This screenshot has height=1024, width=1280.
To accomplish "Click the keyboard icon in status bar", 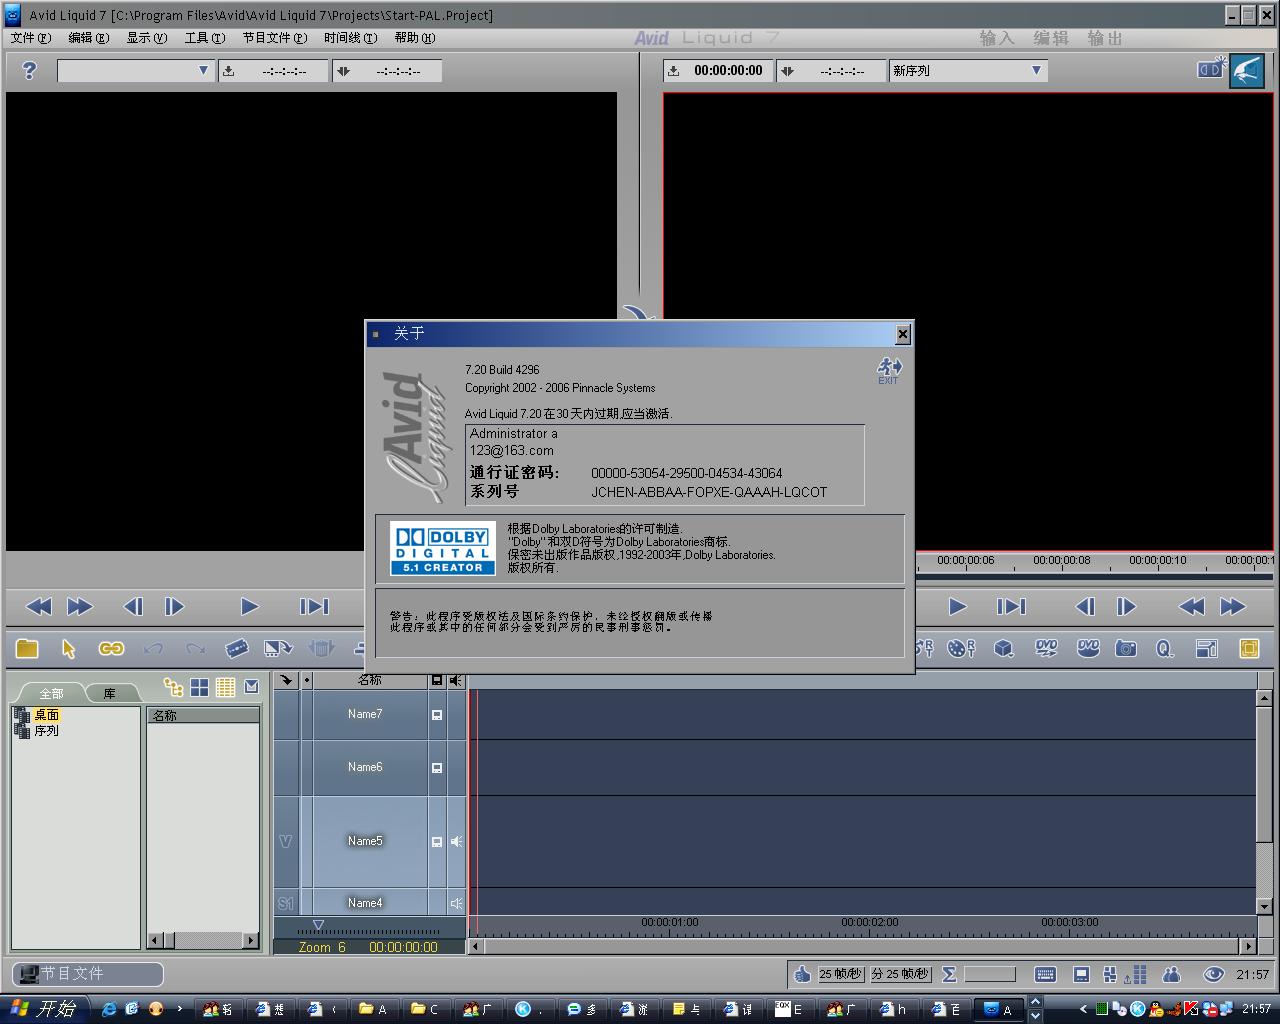I will coord(1045,974).
